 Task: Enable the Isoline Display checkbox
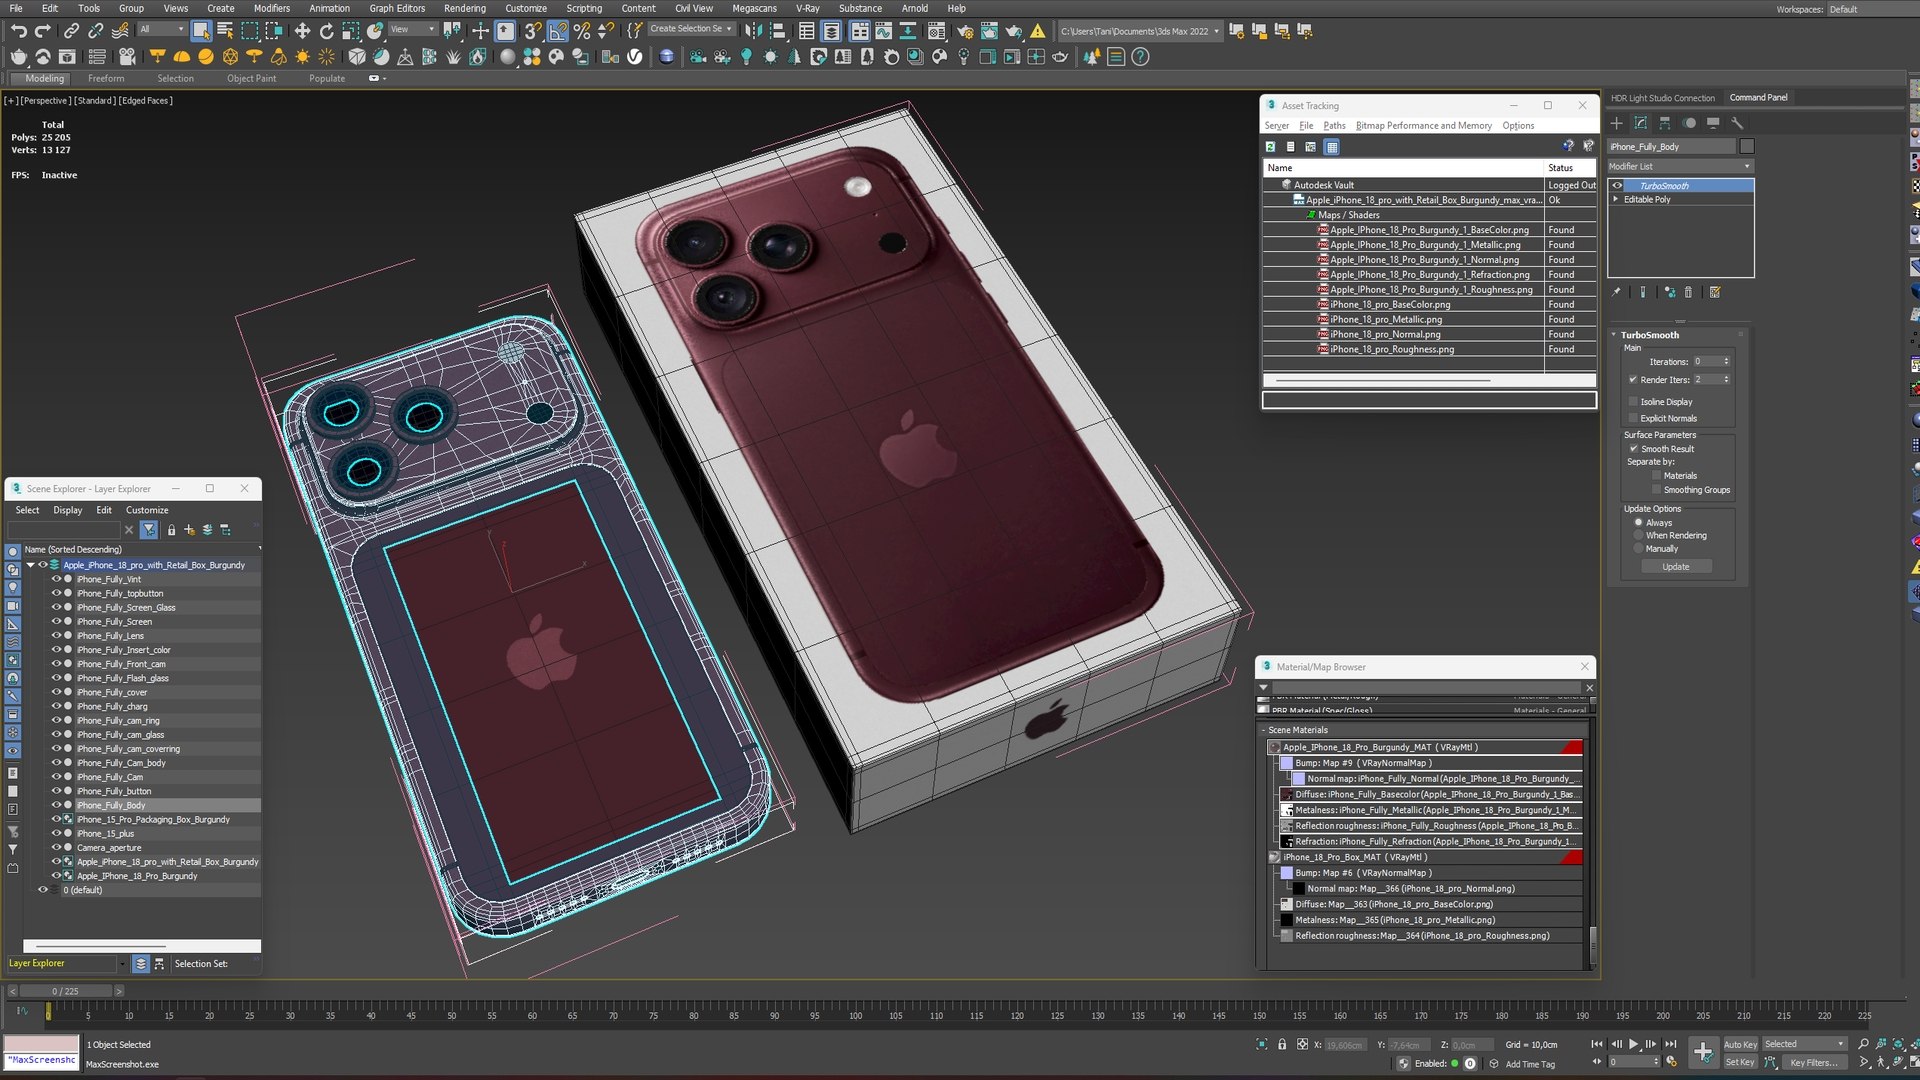[1633, 402]
